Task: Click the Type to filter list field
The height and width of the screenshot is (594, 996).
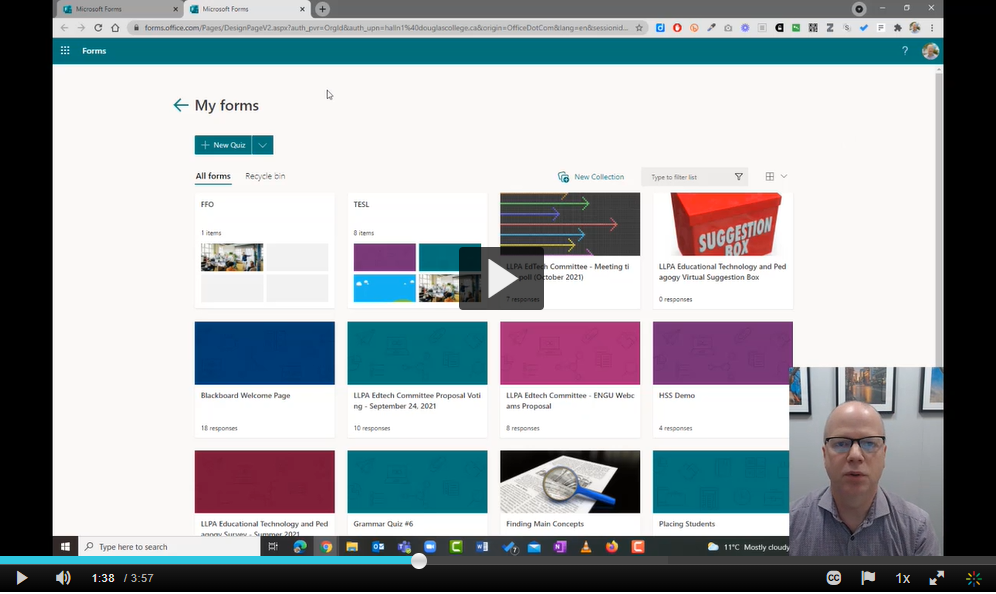Action: 688,177
